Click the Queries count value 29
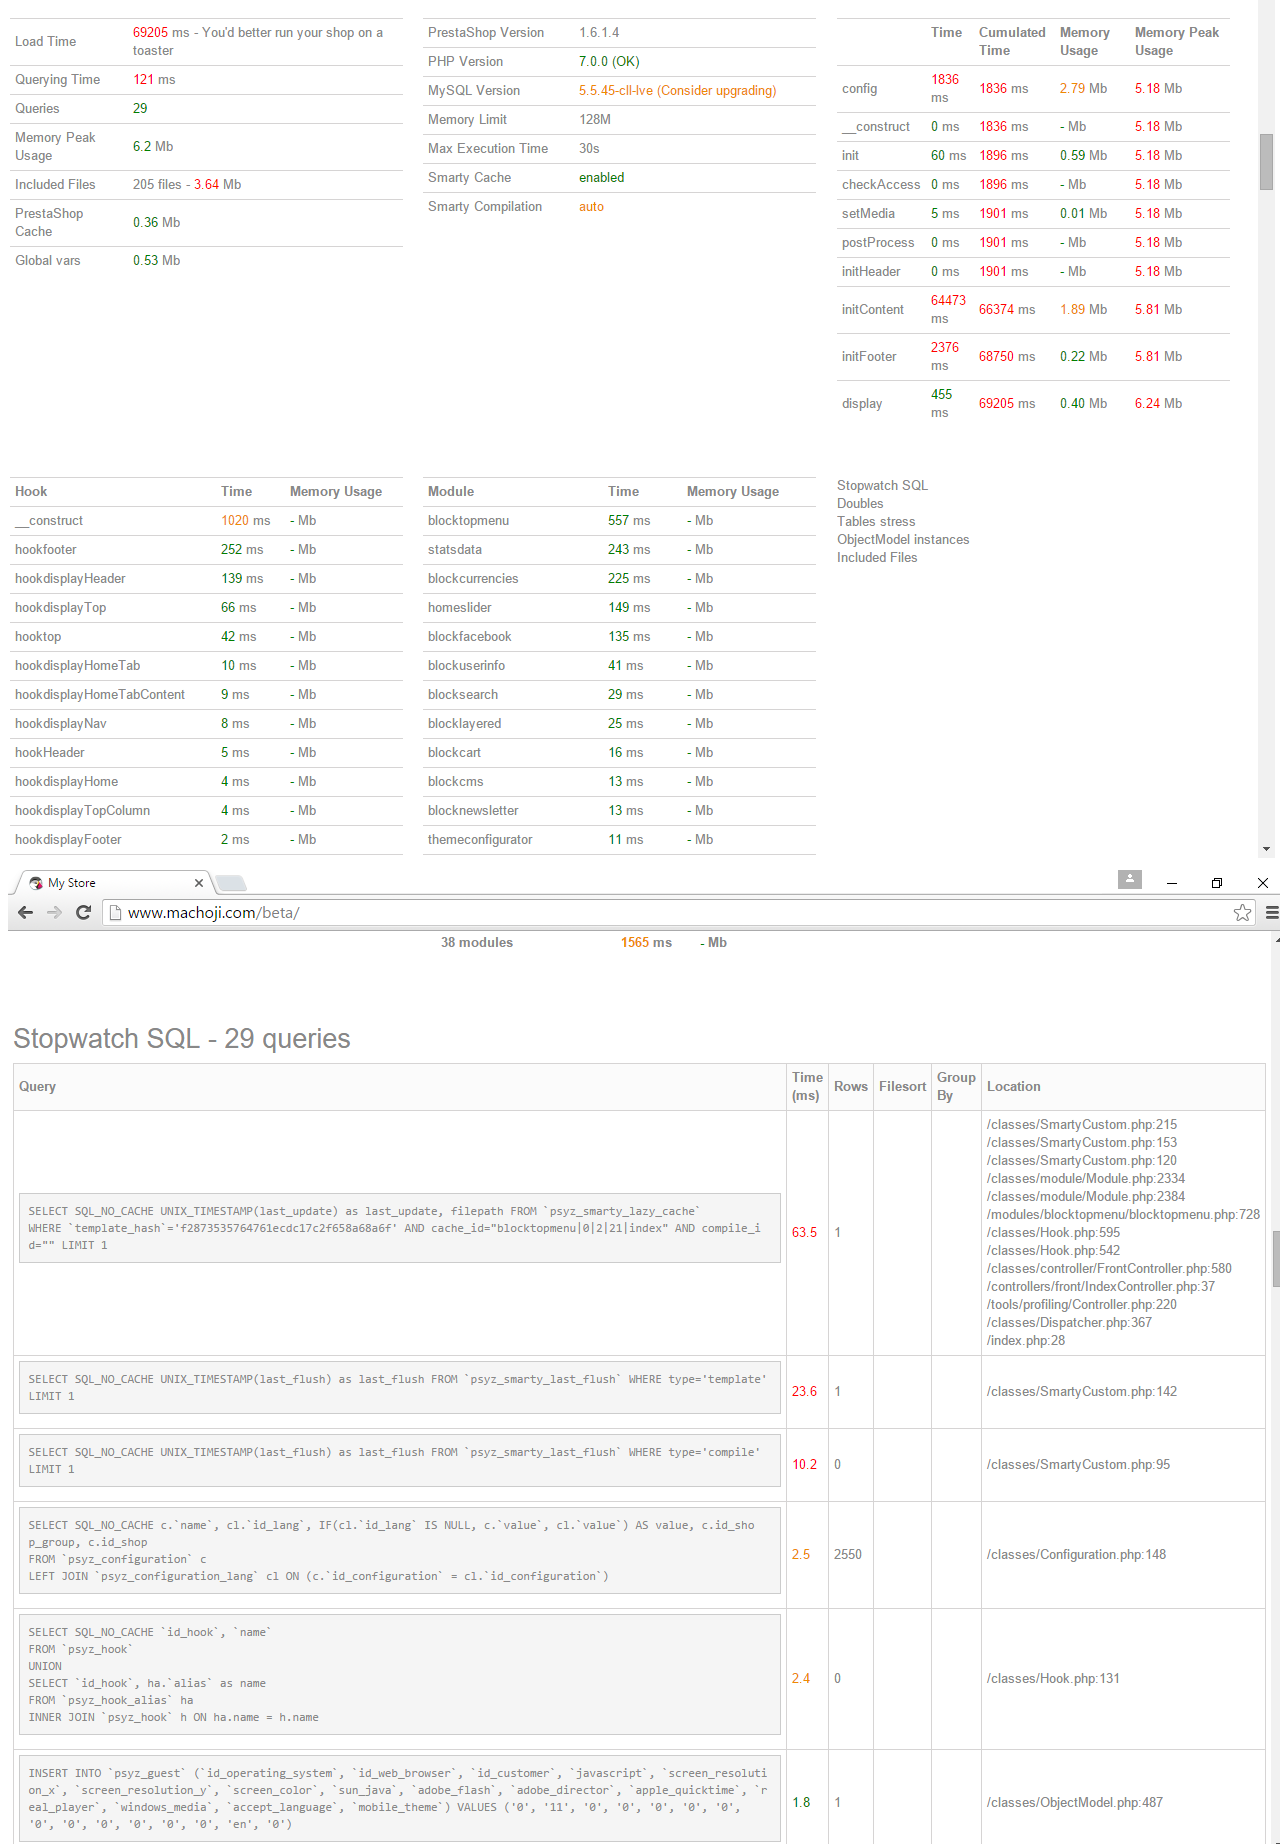 pos(140,109)
